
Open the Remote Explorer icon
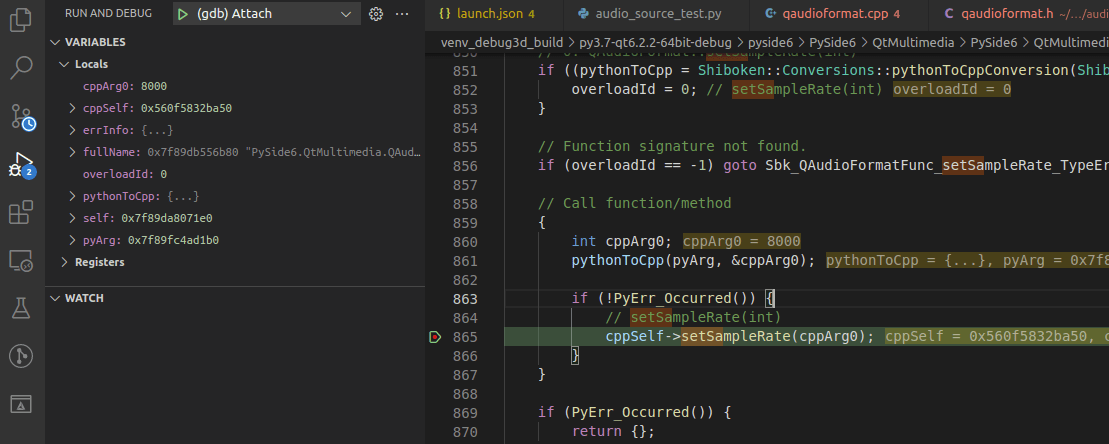tap(22, 260)
